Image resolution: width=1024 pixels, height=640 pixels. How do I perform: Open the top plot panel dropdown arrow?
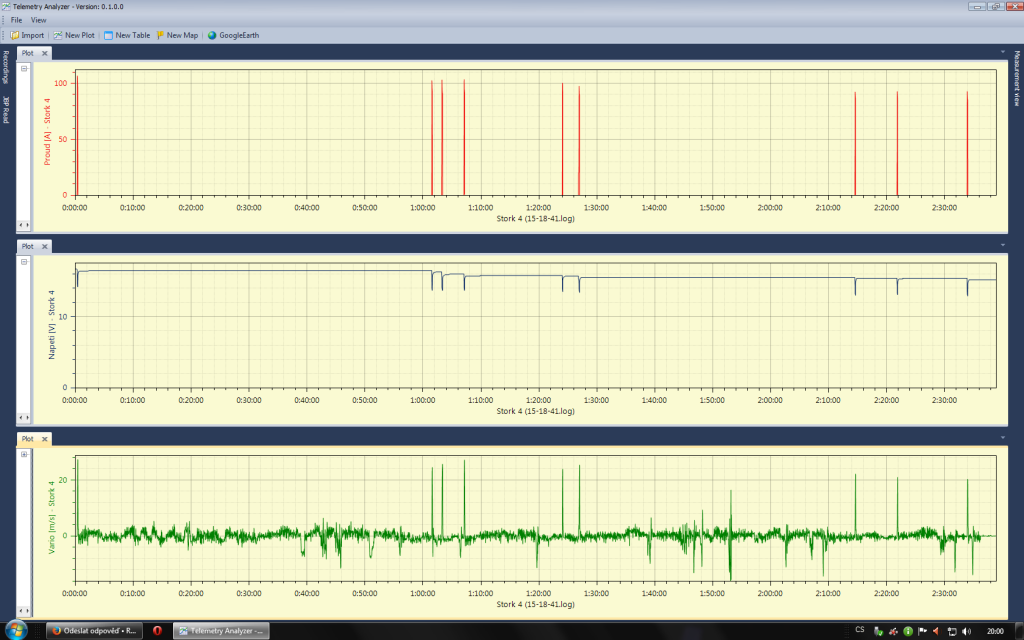point(1002,49)
